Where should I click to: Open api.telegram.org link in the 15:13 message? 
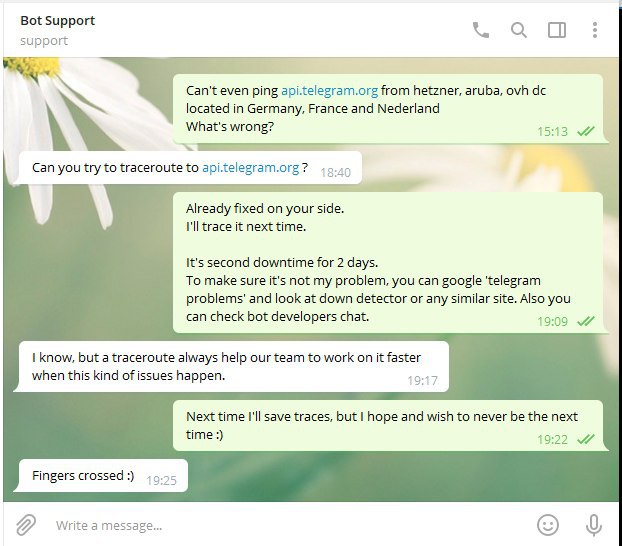pyautogui.click(x=329, y=90)
